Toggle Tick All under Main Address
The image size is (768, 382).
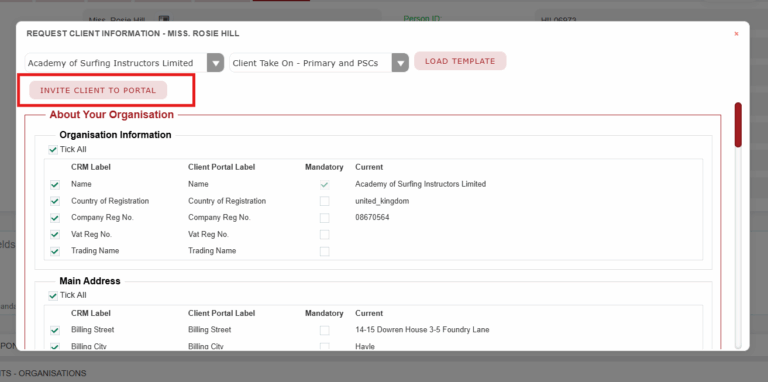pos(53,295)
